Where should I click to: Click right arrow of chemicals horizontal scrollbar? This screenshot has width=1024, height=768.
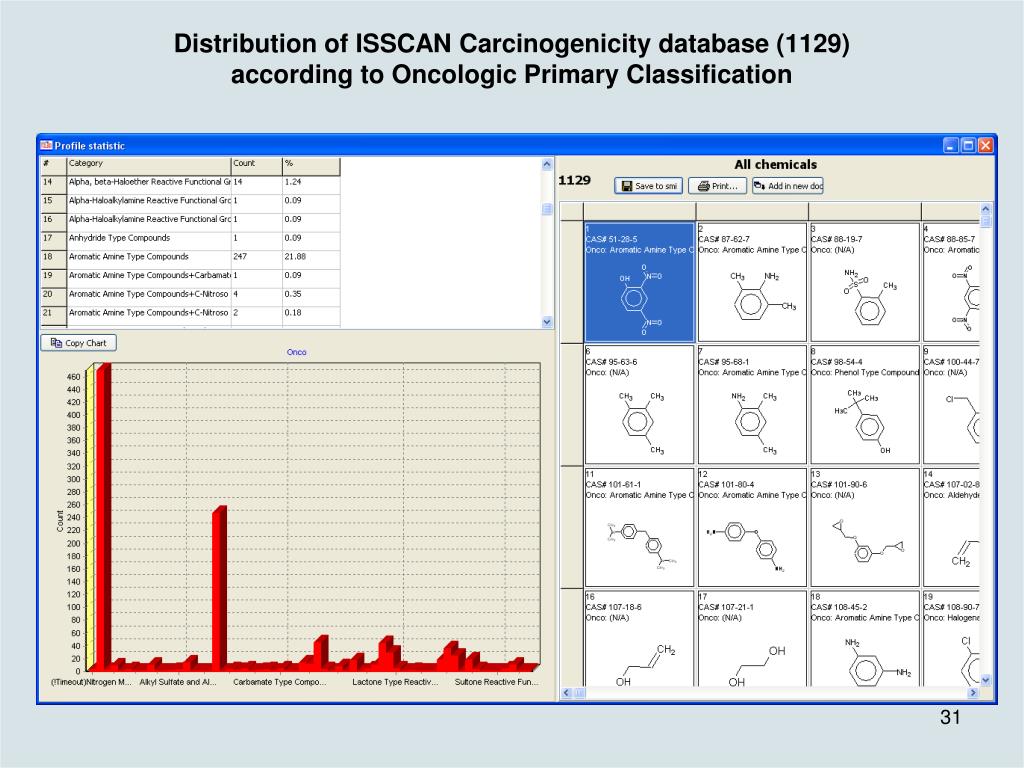tap(973, 692)
